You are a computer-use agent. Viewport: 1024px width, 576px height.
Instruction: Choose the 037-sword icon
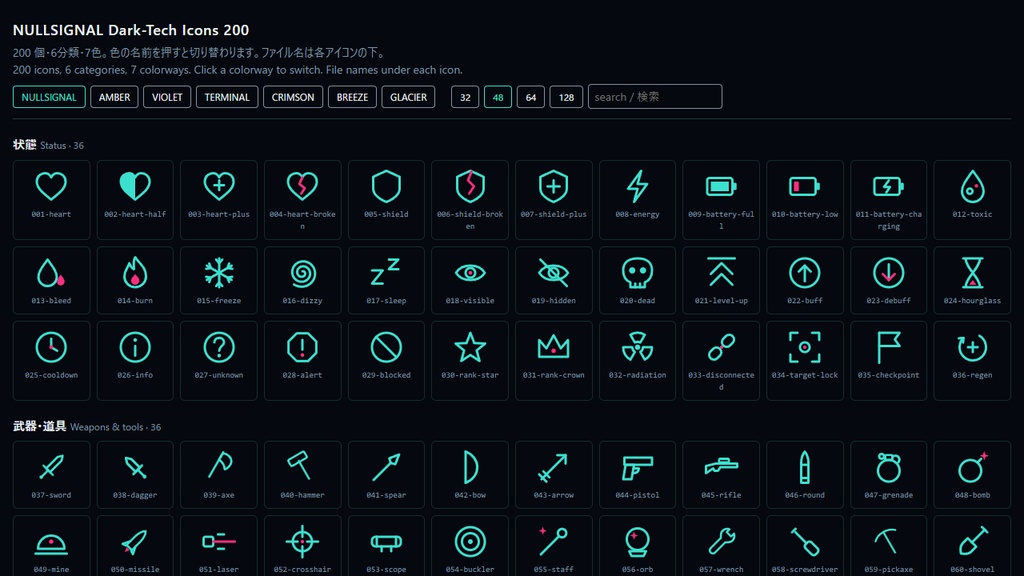pyautogui.click(x=51, y=468)
